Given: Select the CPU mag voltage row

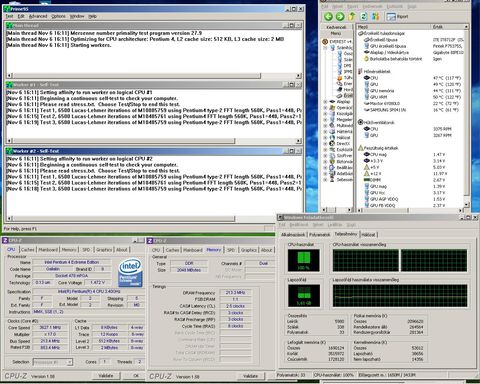Looking at the screenshot, I should pyautogui.click(x=412, y=154).
